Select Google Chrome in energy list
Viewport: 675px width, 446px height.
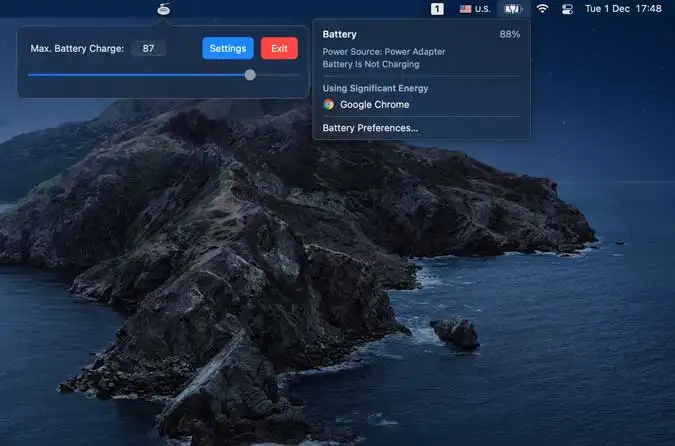click(421, 105)
